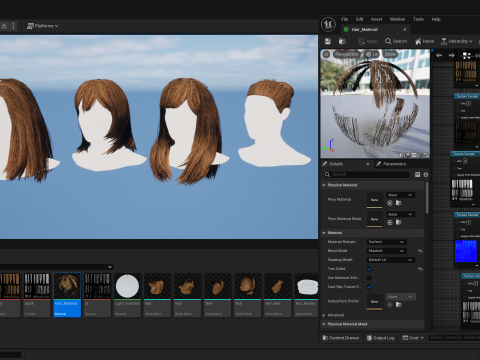The width and height of the screenshot is (480, 360).
Task: Click the Unreal Engine logo icon
Action: (x=328, y=24)
